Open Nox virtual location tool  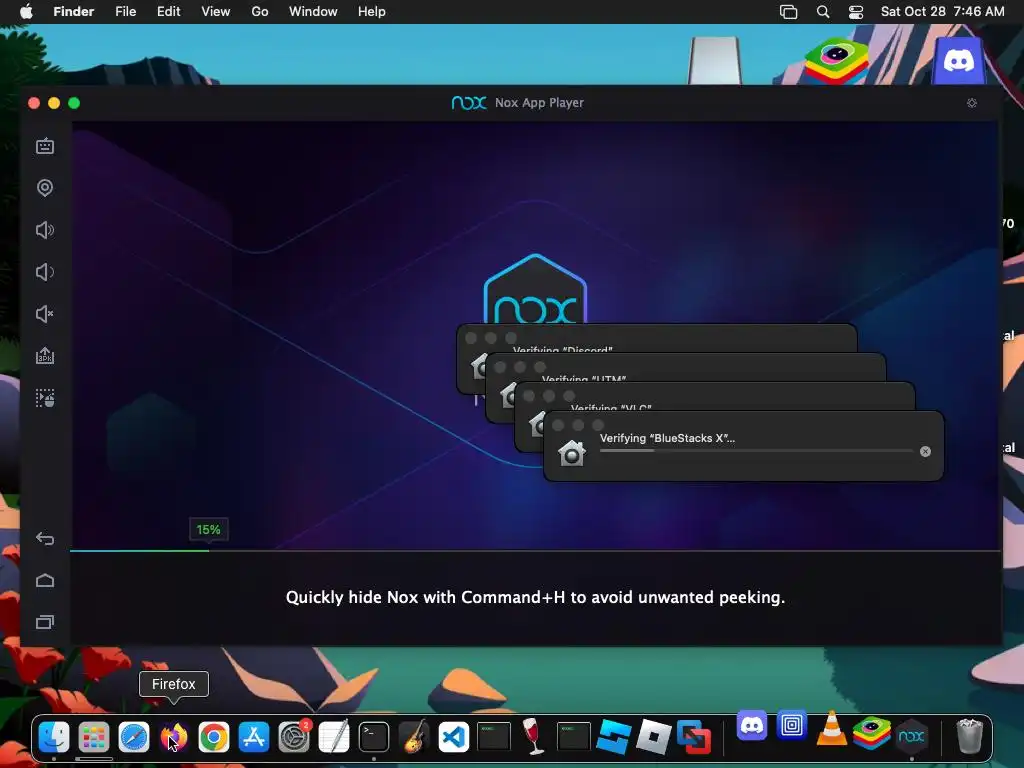(x=45, y=188)
